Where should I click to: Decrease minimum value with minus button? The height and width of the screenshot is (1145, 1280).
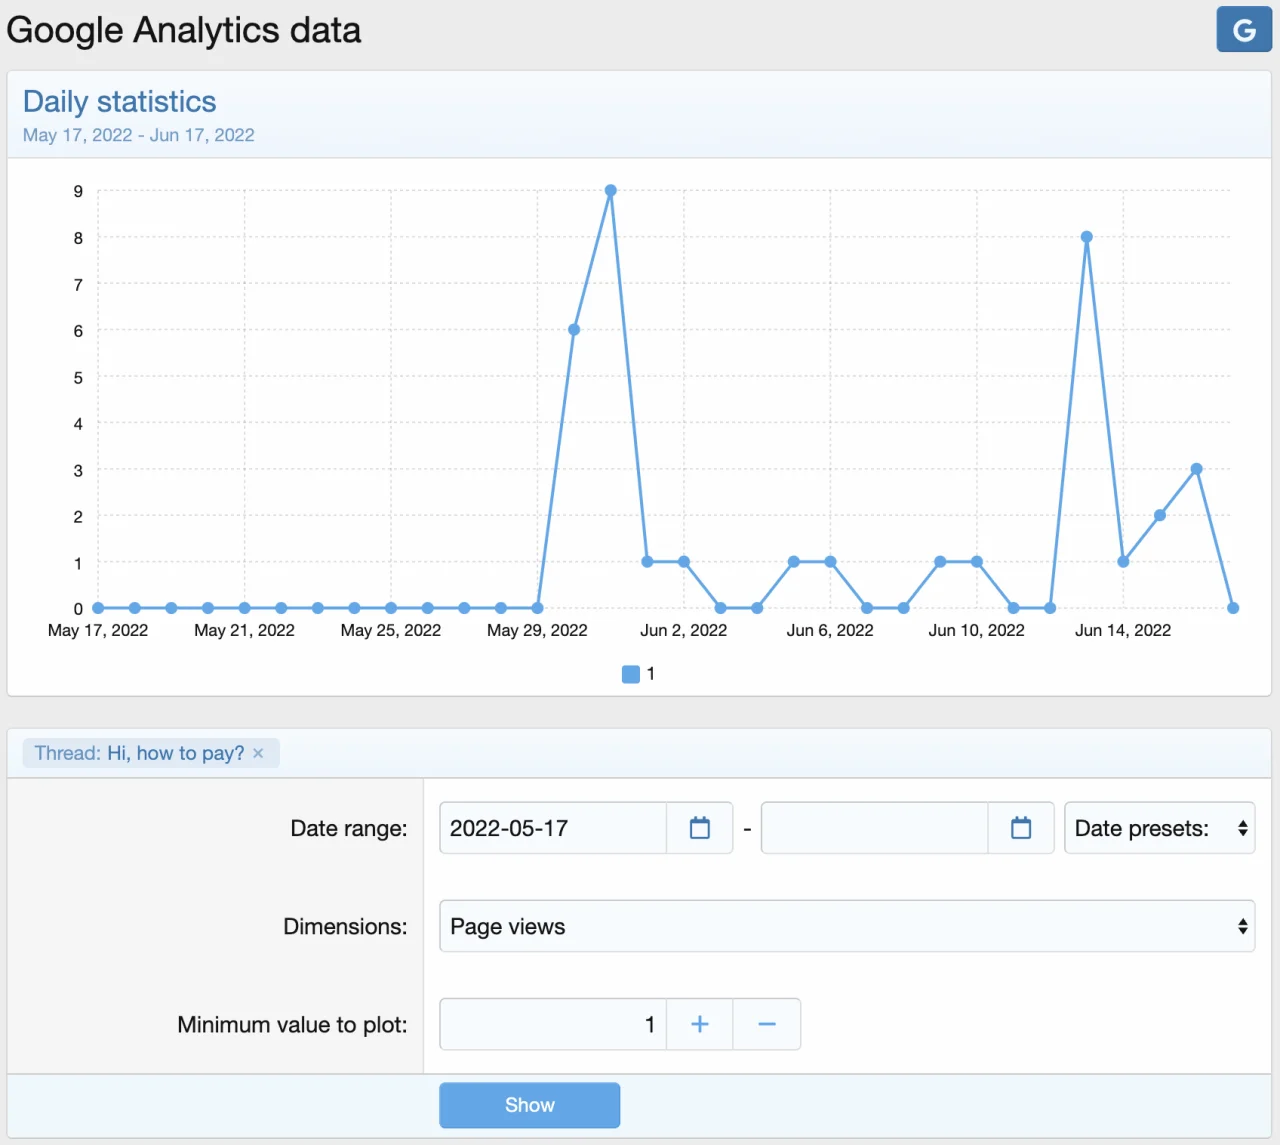coord(766,1024)
